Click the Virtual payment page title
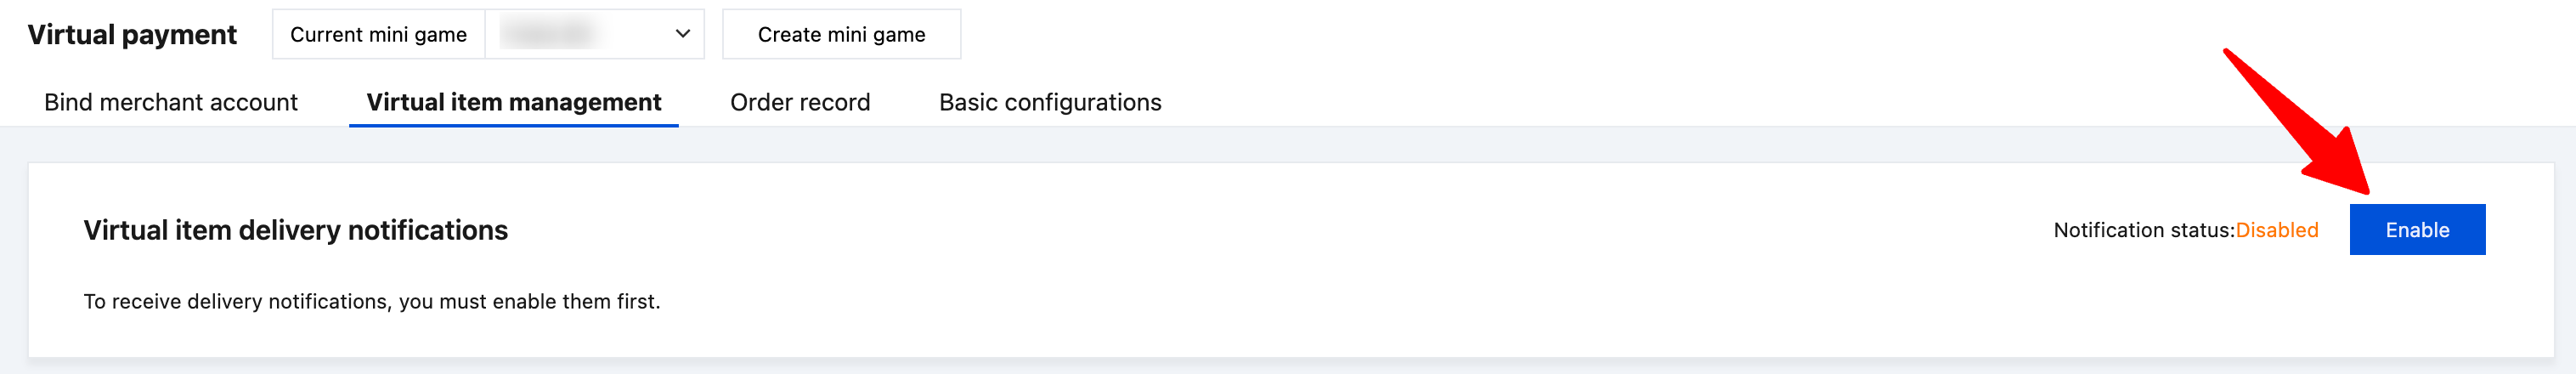 pyautogui.click(x=132, y=35)
